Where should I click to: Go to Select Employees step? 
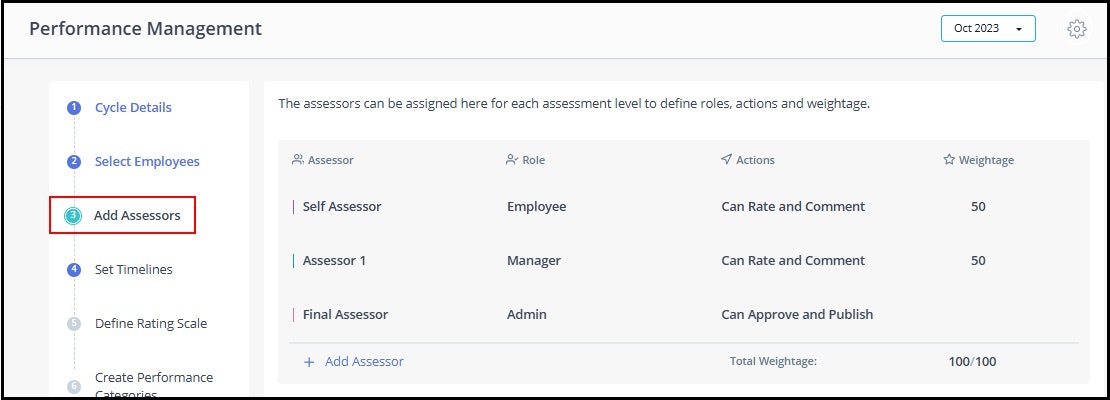[147, 161]
